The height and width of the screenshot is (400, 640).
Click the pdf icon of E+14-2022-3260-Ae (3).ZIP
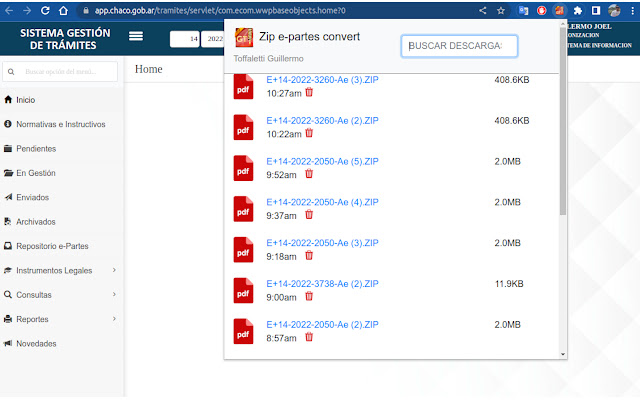point(243,87)
